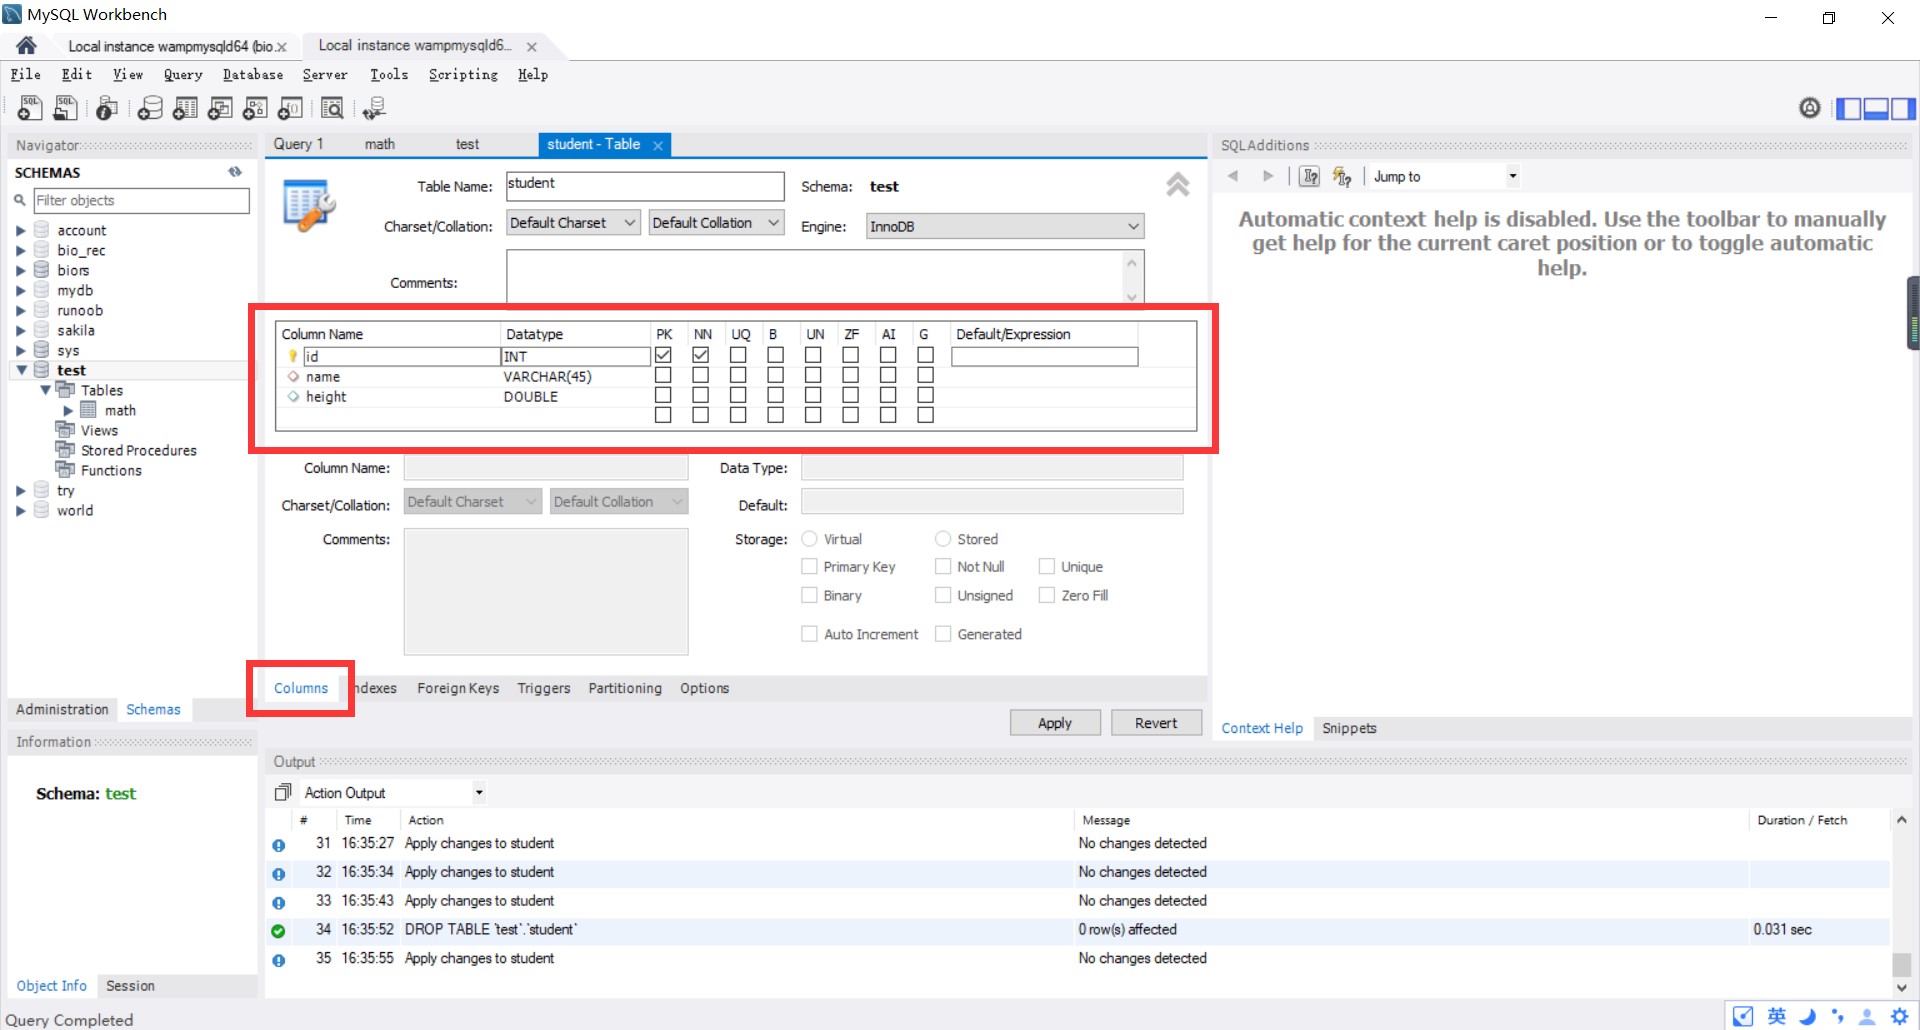Check UQ for the id column

click(x=738, y=355)
